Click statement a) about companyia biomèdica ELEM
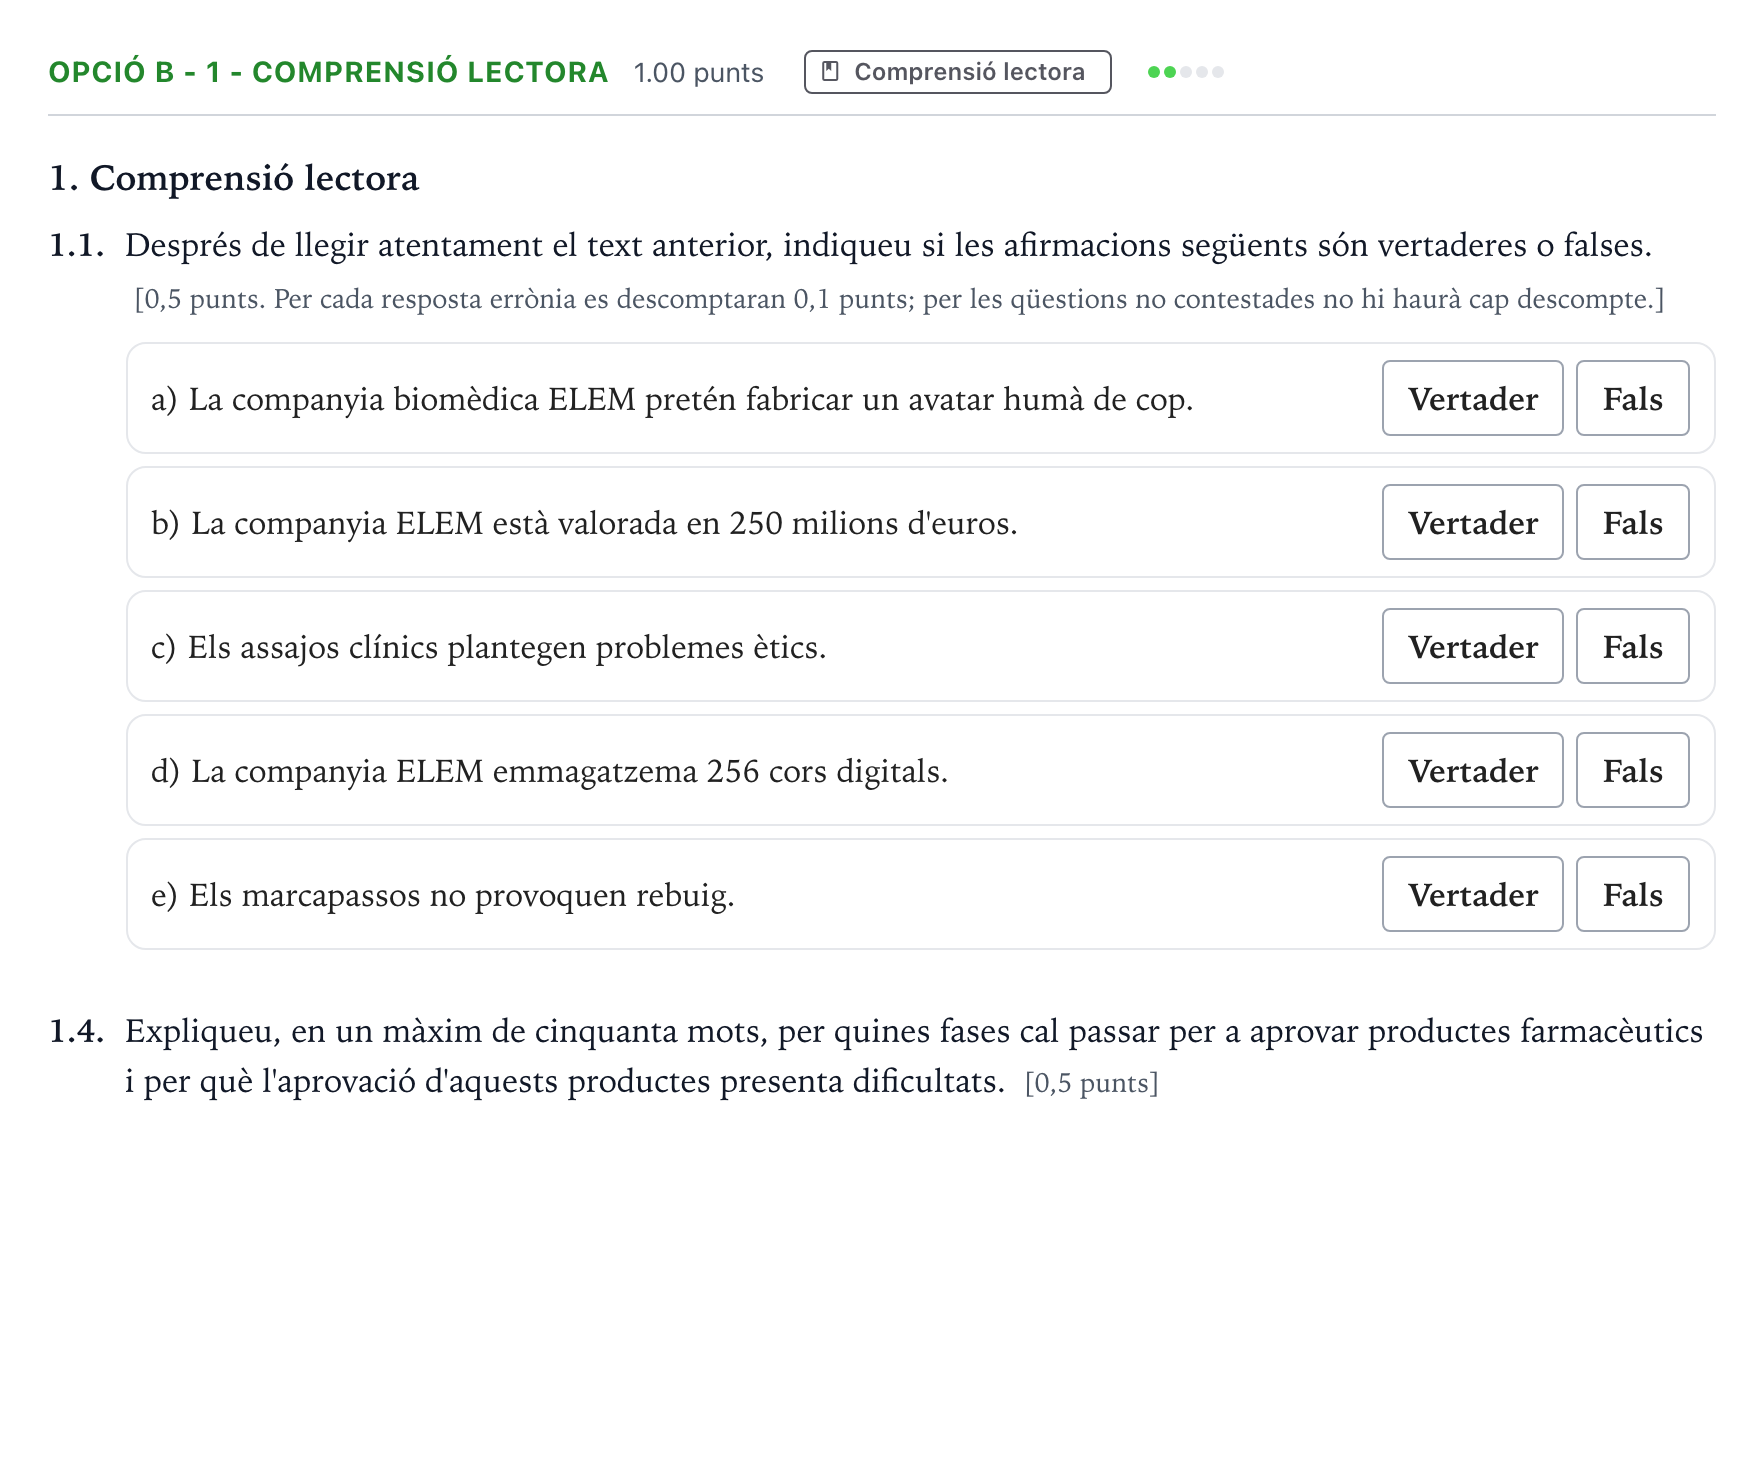The height and width of the screenshot is (1460, 1764). (x=672, y=399)
